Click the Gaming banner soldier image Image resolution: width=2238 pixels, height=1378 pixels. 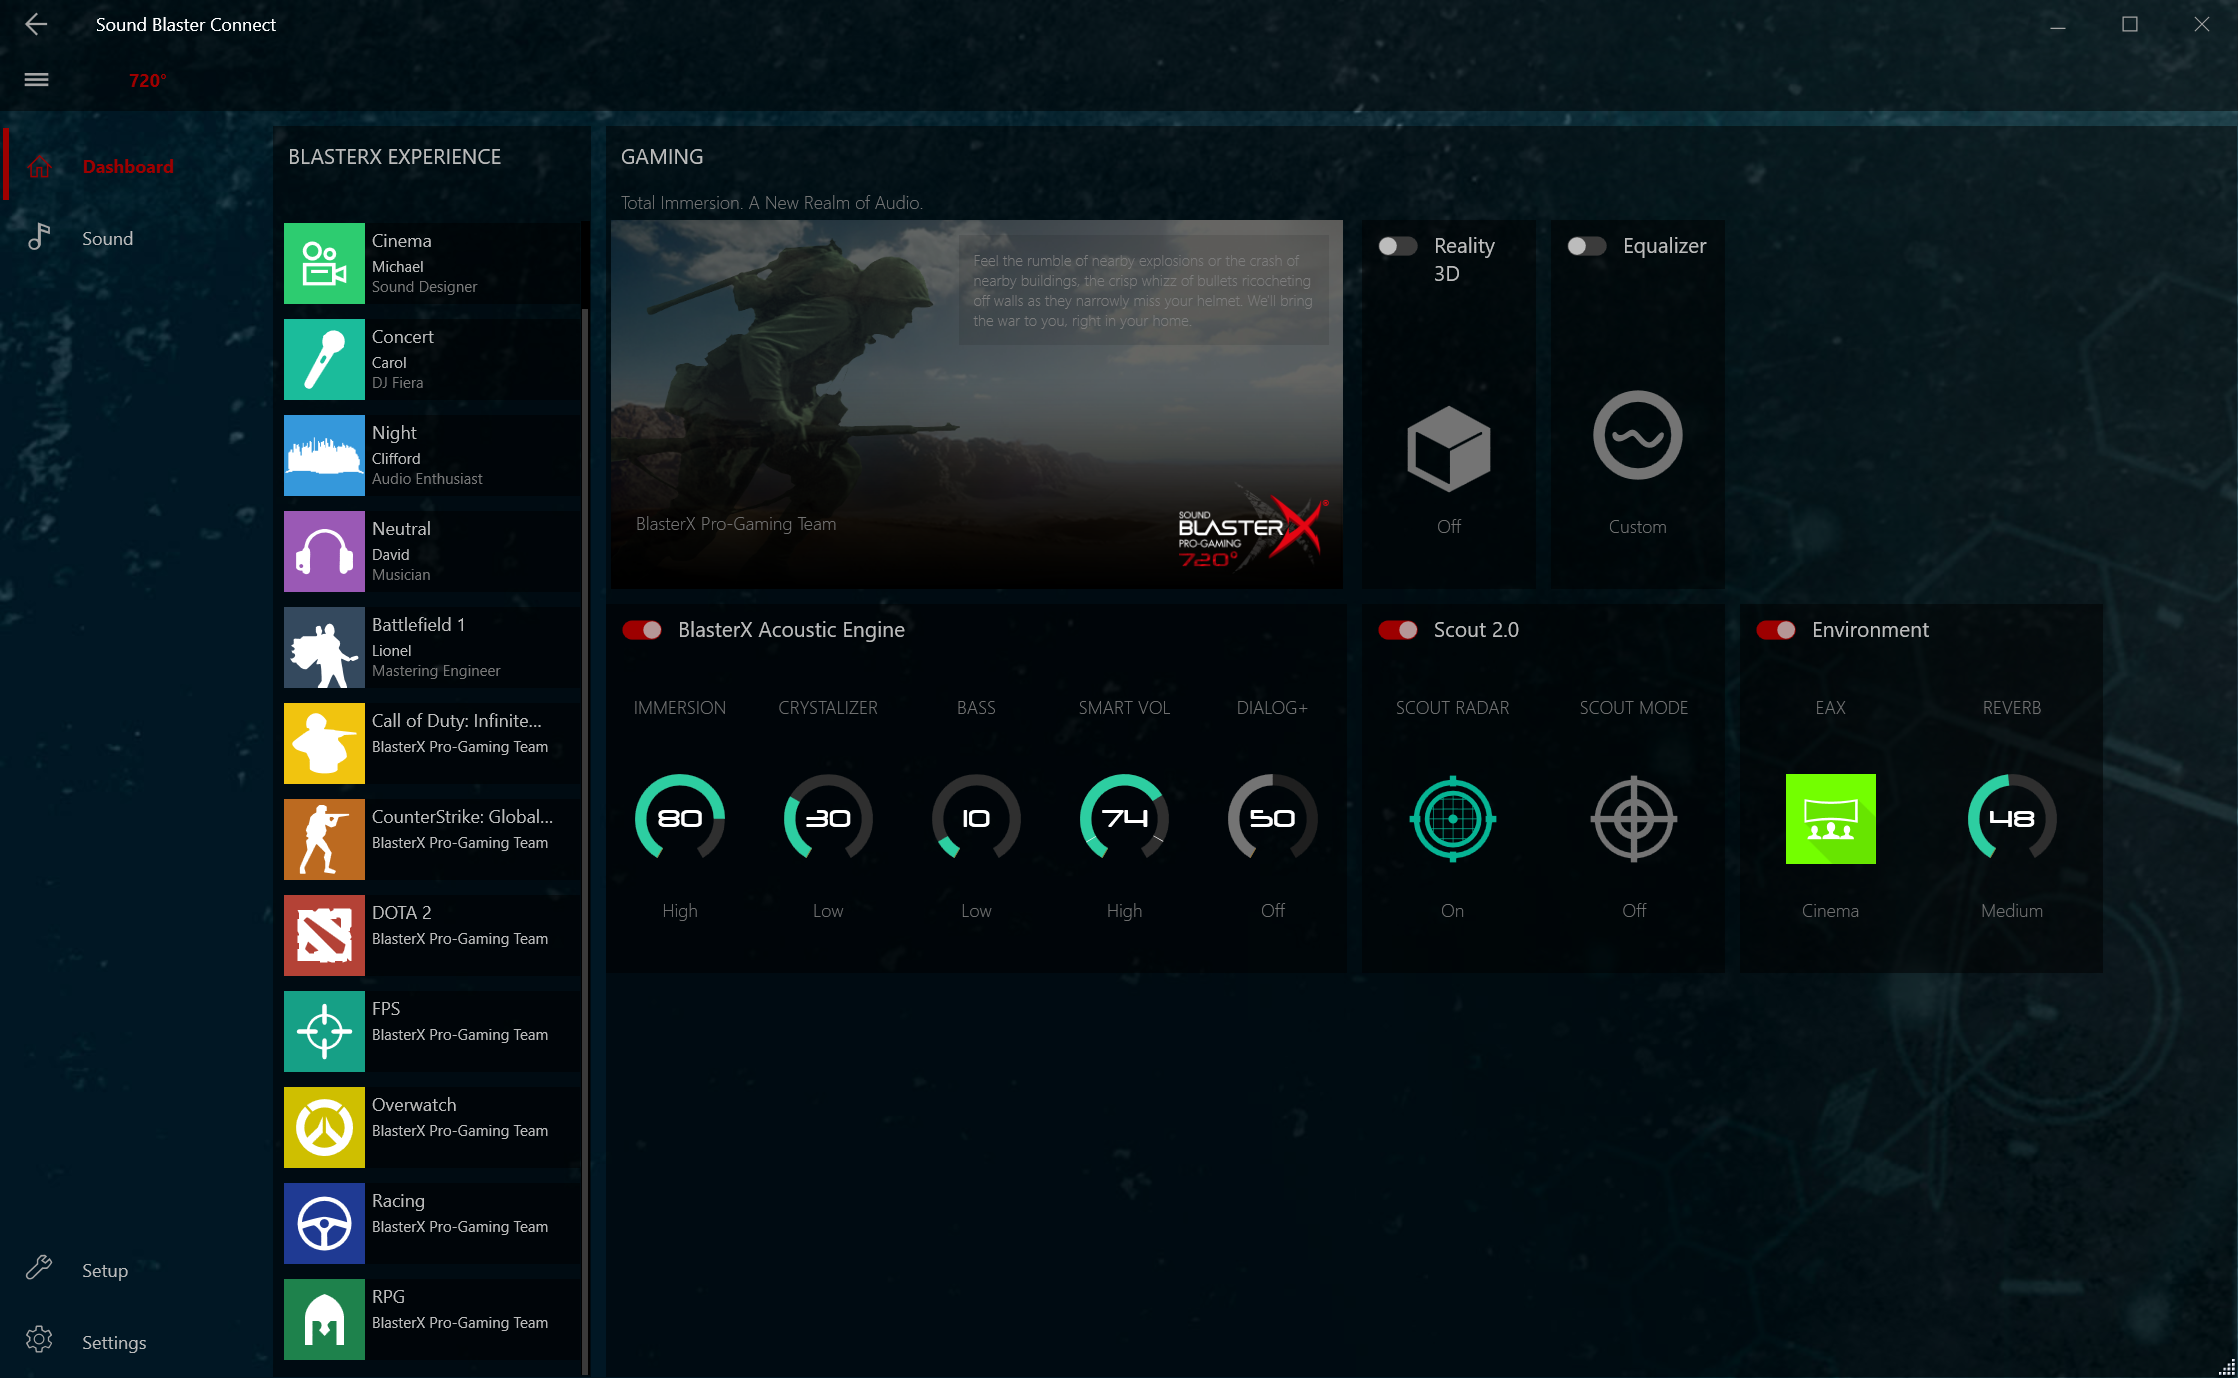[976, 404]
